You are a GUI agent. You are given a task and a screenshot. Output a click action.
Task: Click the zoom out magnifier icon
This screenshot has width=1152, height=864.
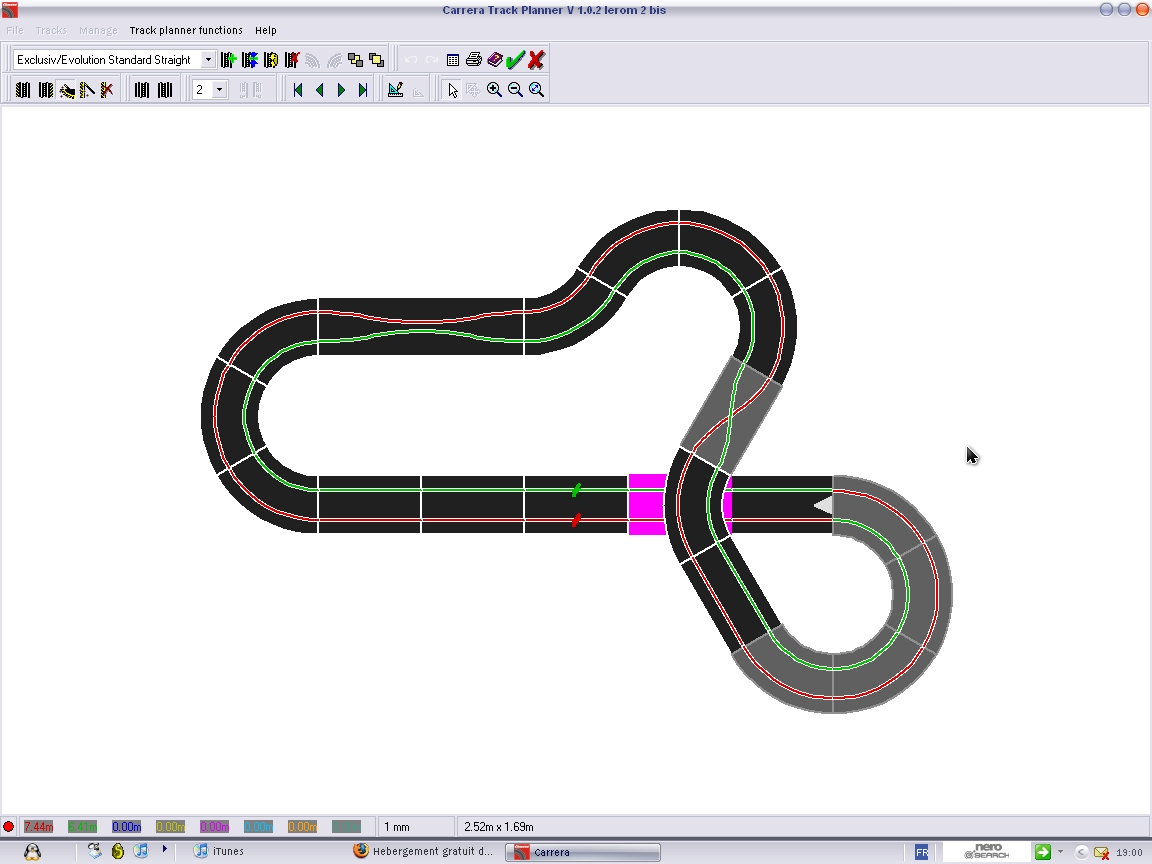pyautogui.click(x=515, y=90)
